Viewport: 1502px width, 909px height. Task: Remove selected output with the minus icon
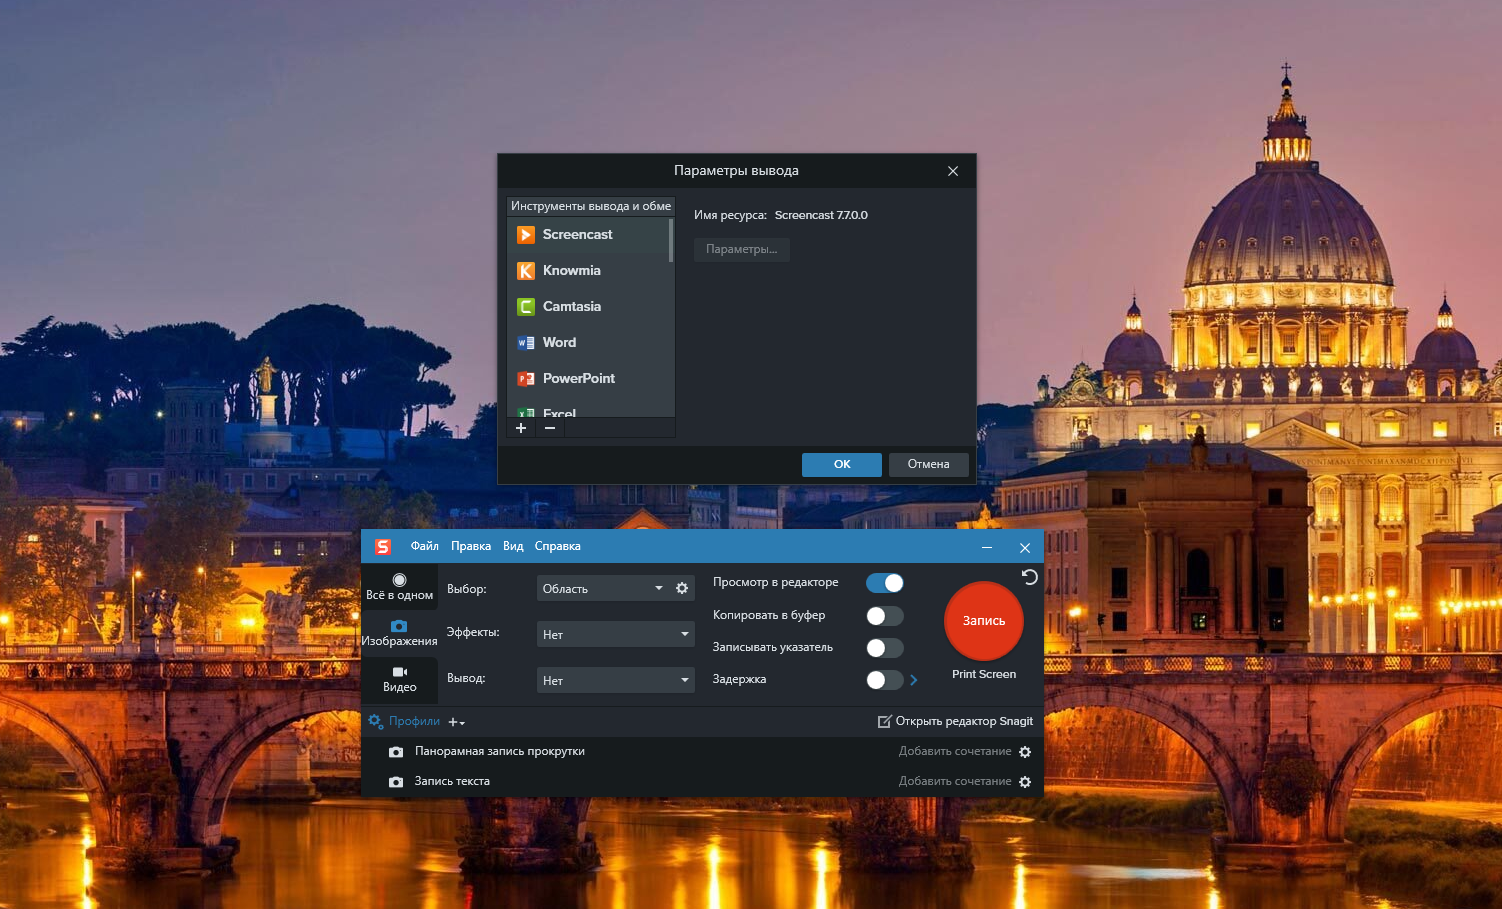[549, 428]
